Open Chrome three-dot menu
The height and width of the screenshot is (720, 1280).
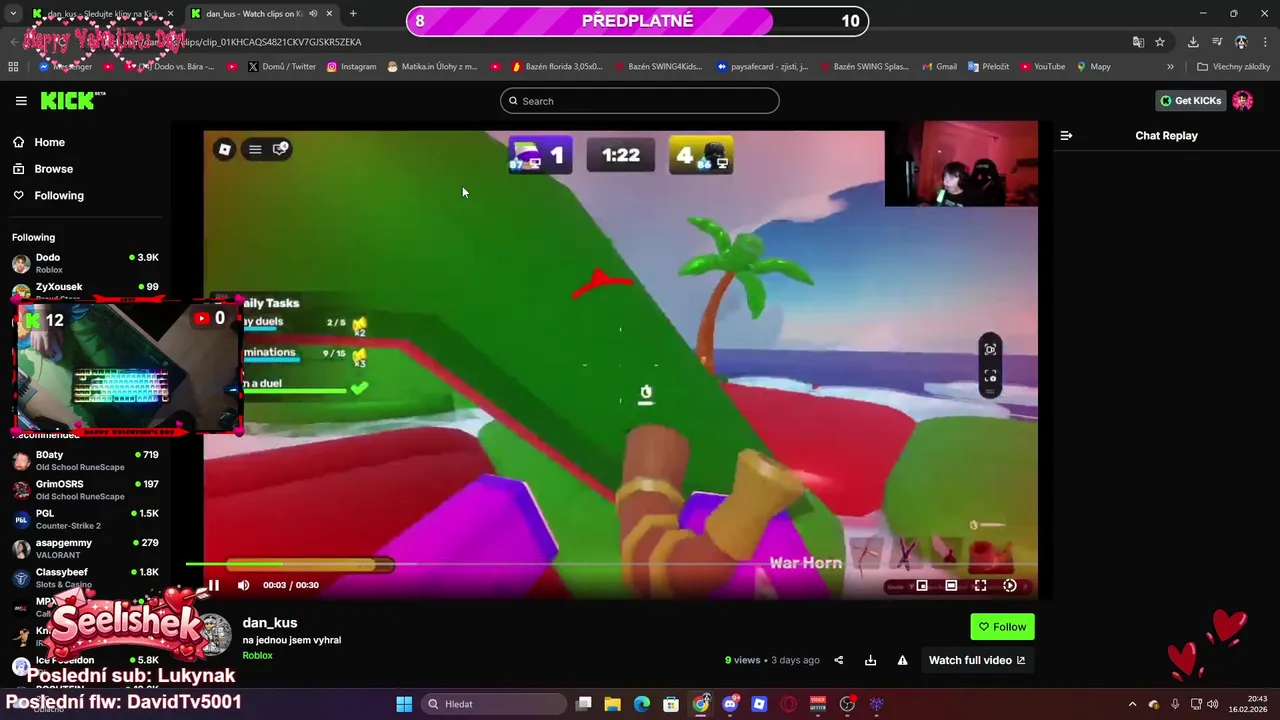1266,42
